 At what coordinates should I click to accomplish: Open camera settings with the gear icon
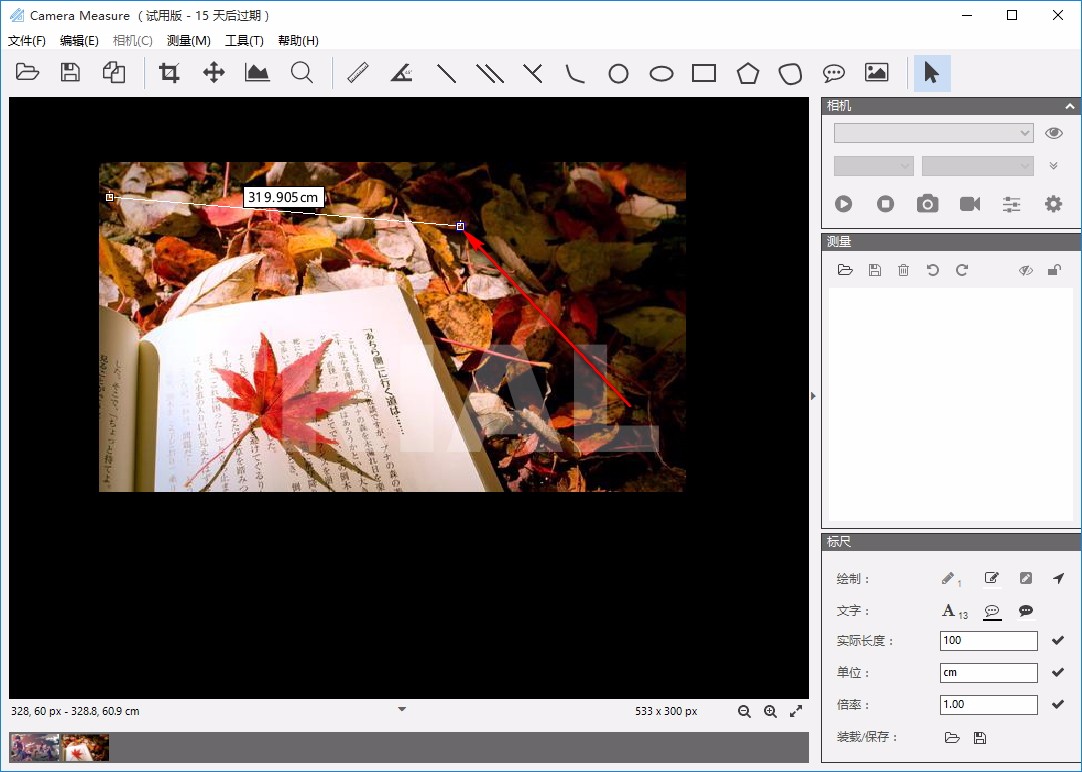point(1053,203)
